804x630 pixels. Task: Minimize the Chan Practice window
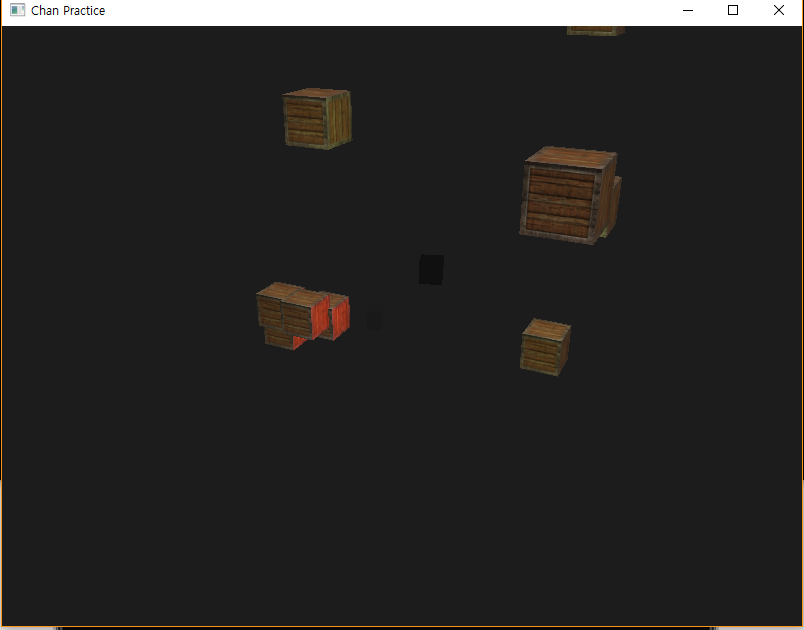687,10
